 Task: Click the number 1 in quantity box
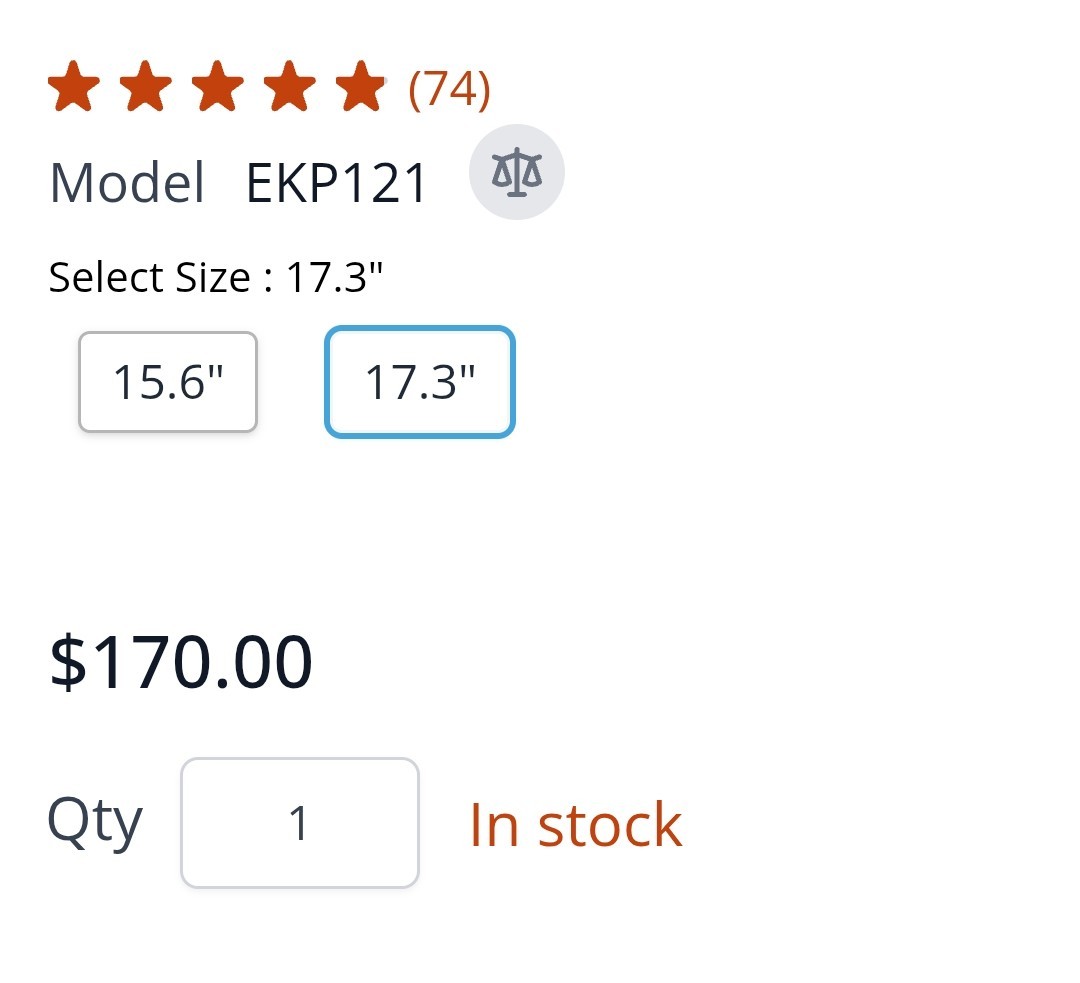click(x=298, y=823)
